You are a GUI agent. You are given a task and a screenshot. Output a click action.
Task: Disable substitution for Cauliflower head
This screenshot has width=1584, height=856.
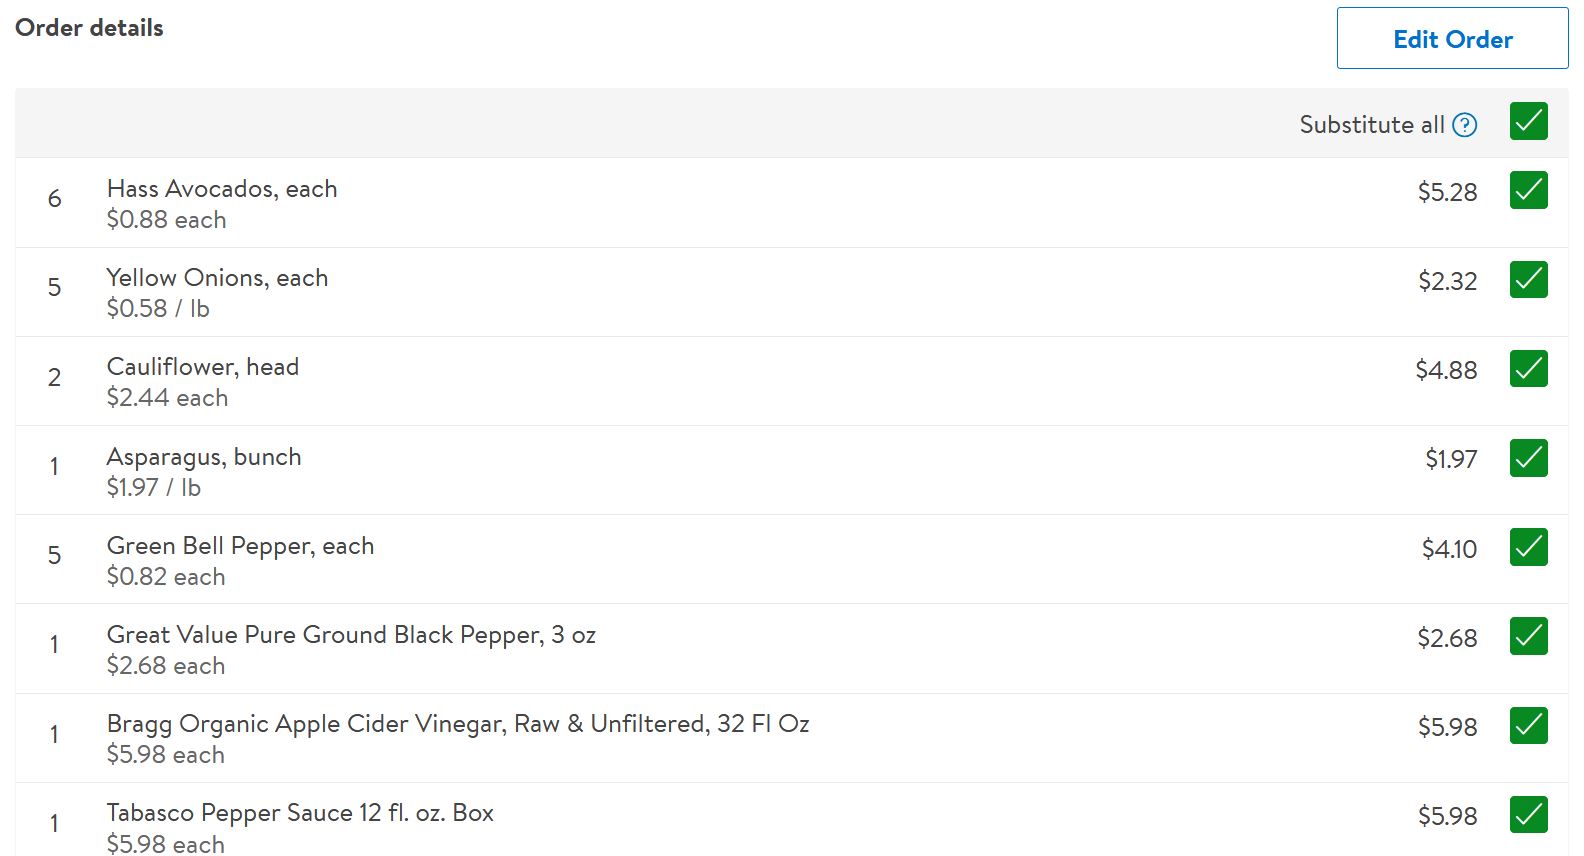(1529, 369)
